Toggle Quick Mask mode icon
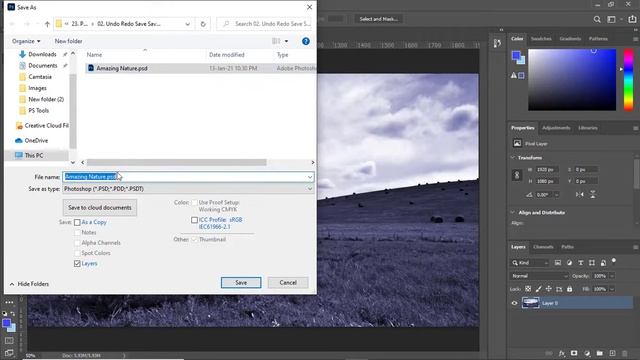This screenshot has height=360, width=640. click(9, 340)
